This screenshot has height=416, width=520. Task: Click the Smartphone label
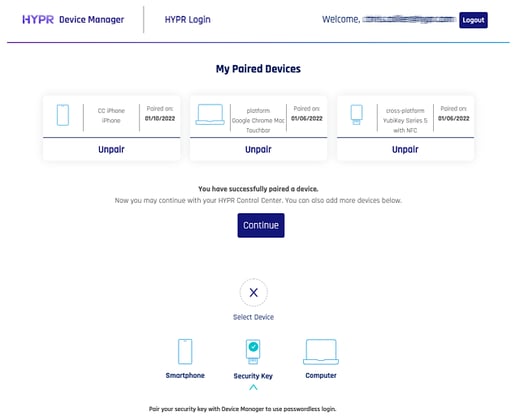coord(185,375)
